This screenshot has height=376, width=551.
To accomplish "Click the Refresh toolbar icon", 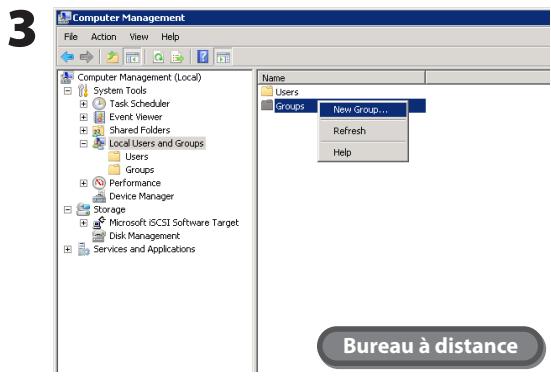I will point(158,57).
